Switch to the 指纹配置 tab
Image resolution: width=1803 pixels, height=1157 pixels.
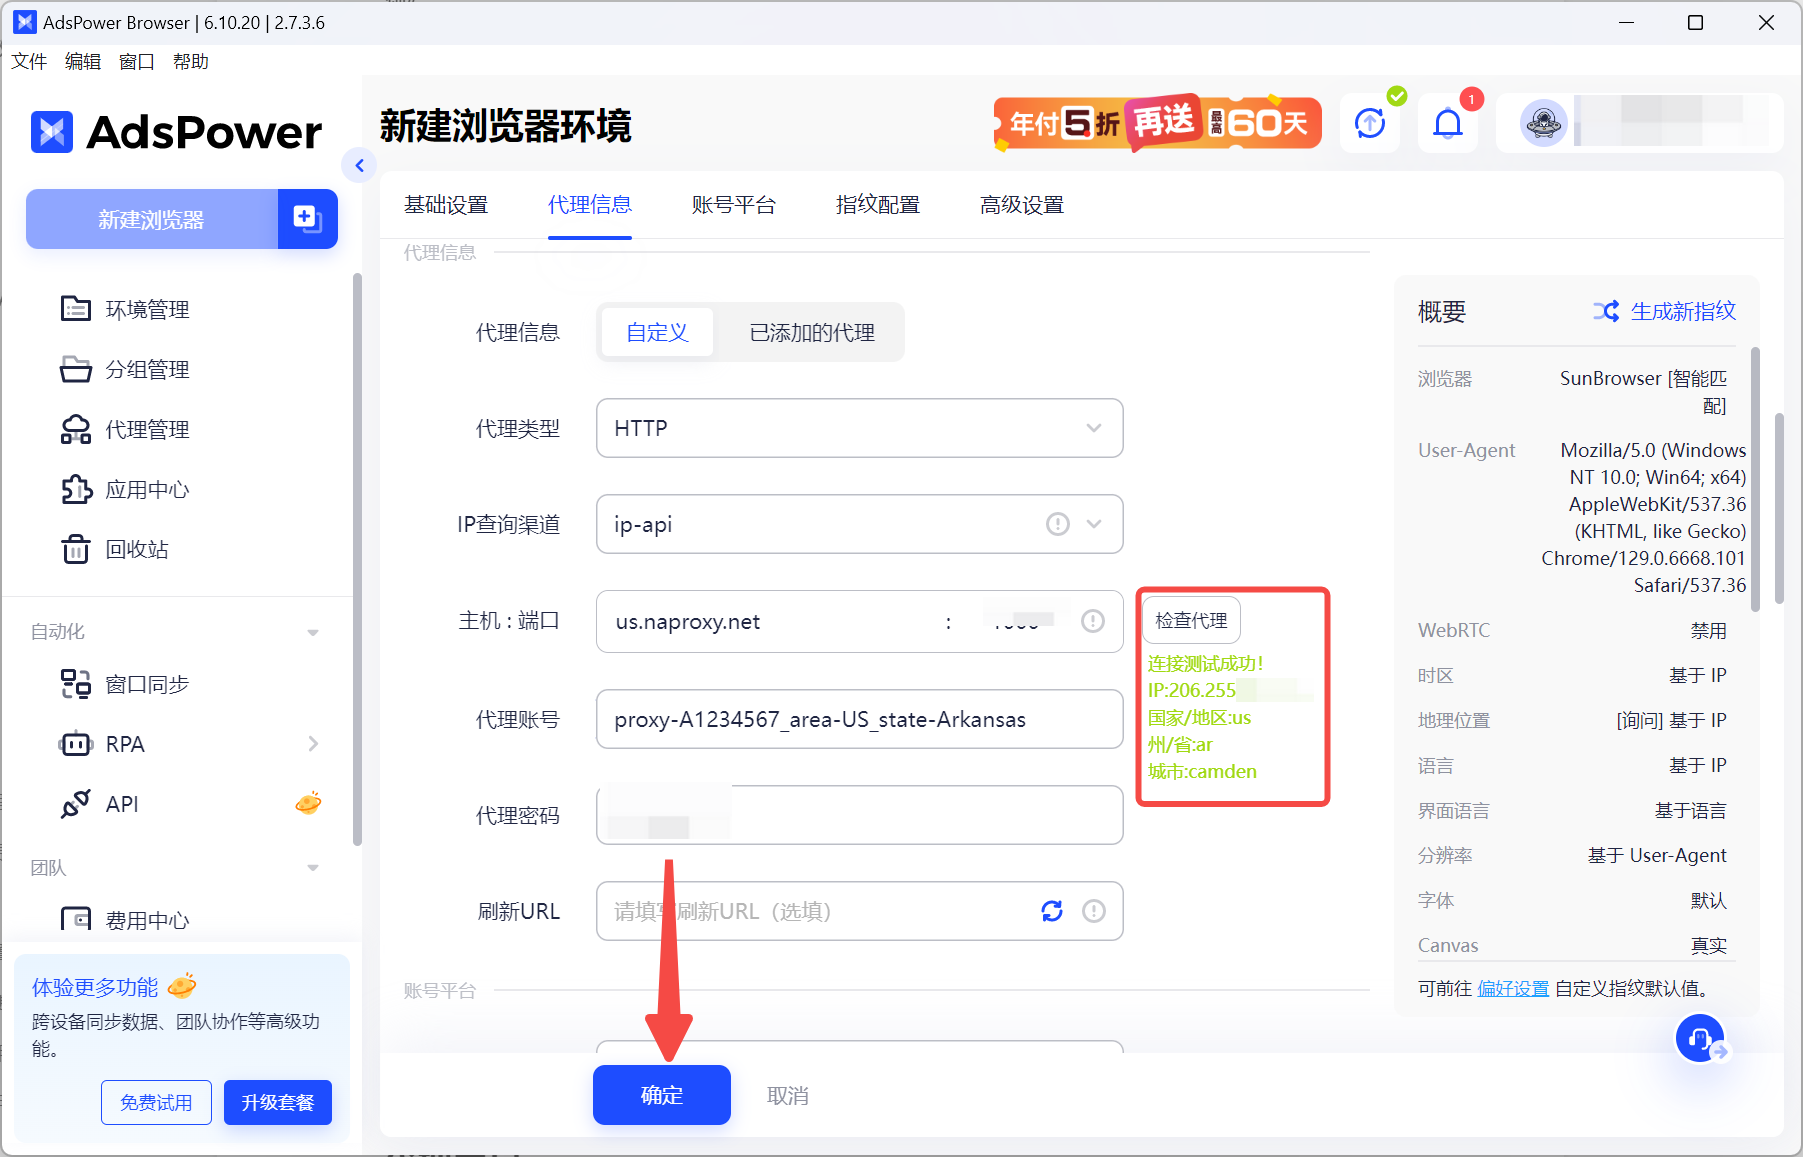[x=877, y=205]
